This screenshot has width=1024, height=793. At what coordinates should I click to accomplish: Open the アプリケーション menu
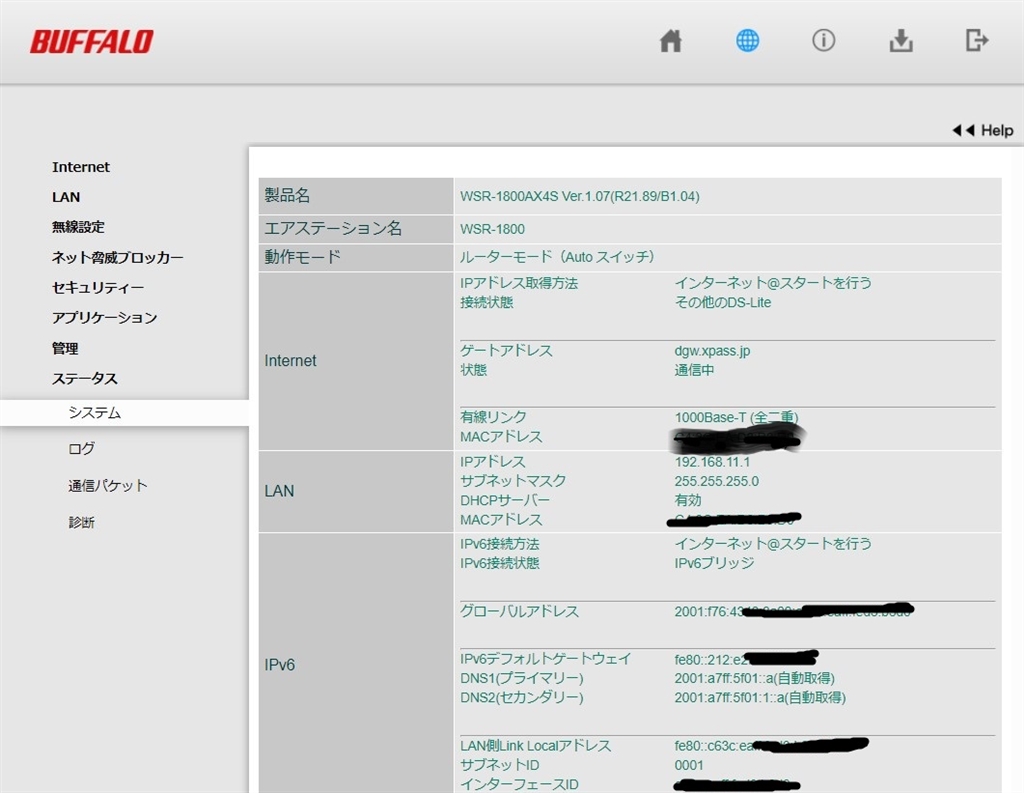[104, 317]
